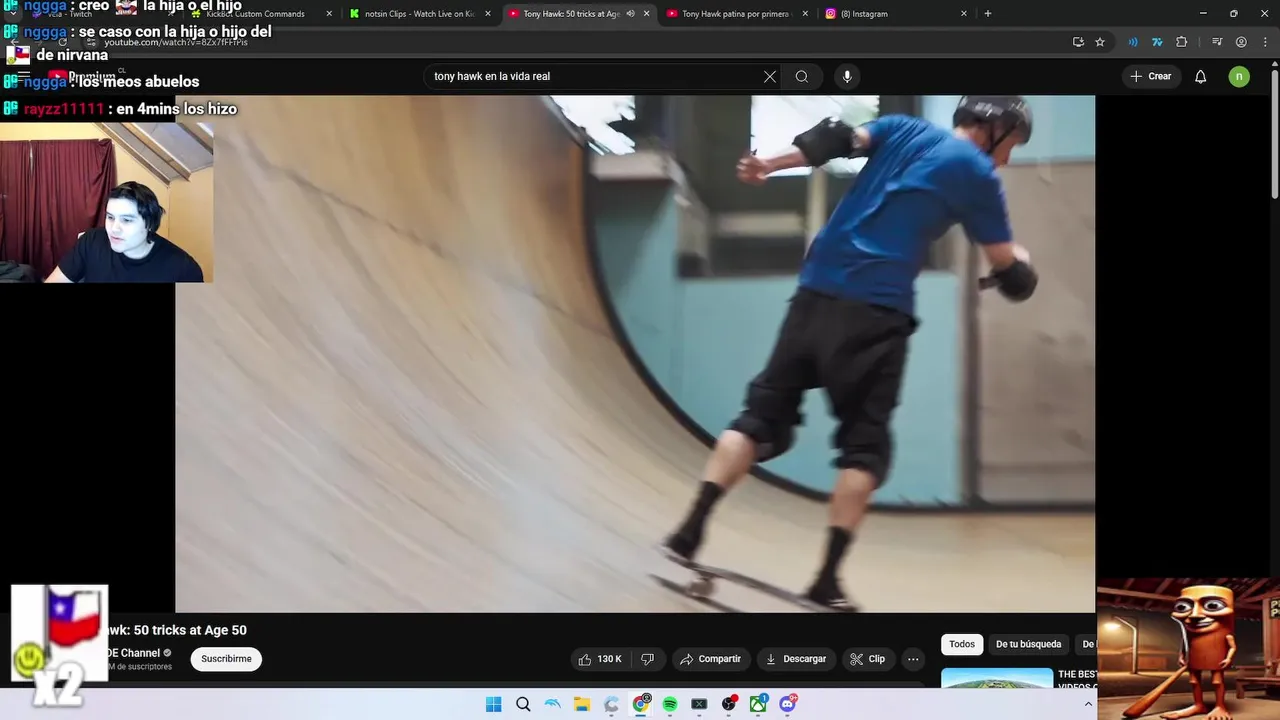This screenshot has width=1280, height=720.
Task: Open Discord from the taskbar
Action: point(788,704)
